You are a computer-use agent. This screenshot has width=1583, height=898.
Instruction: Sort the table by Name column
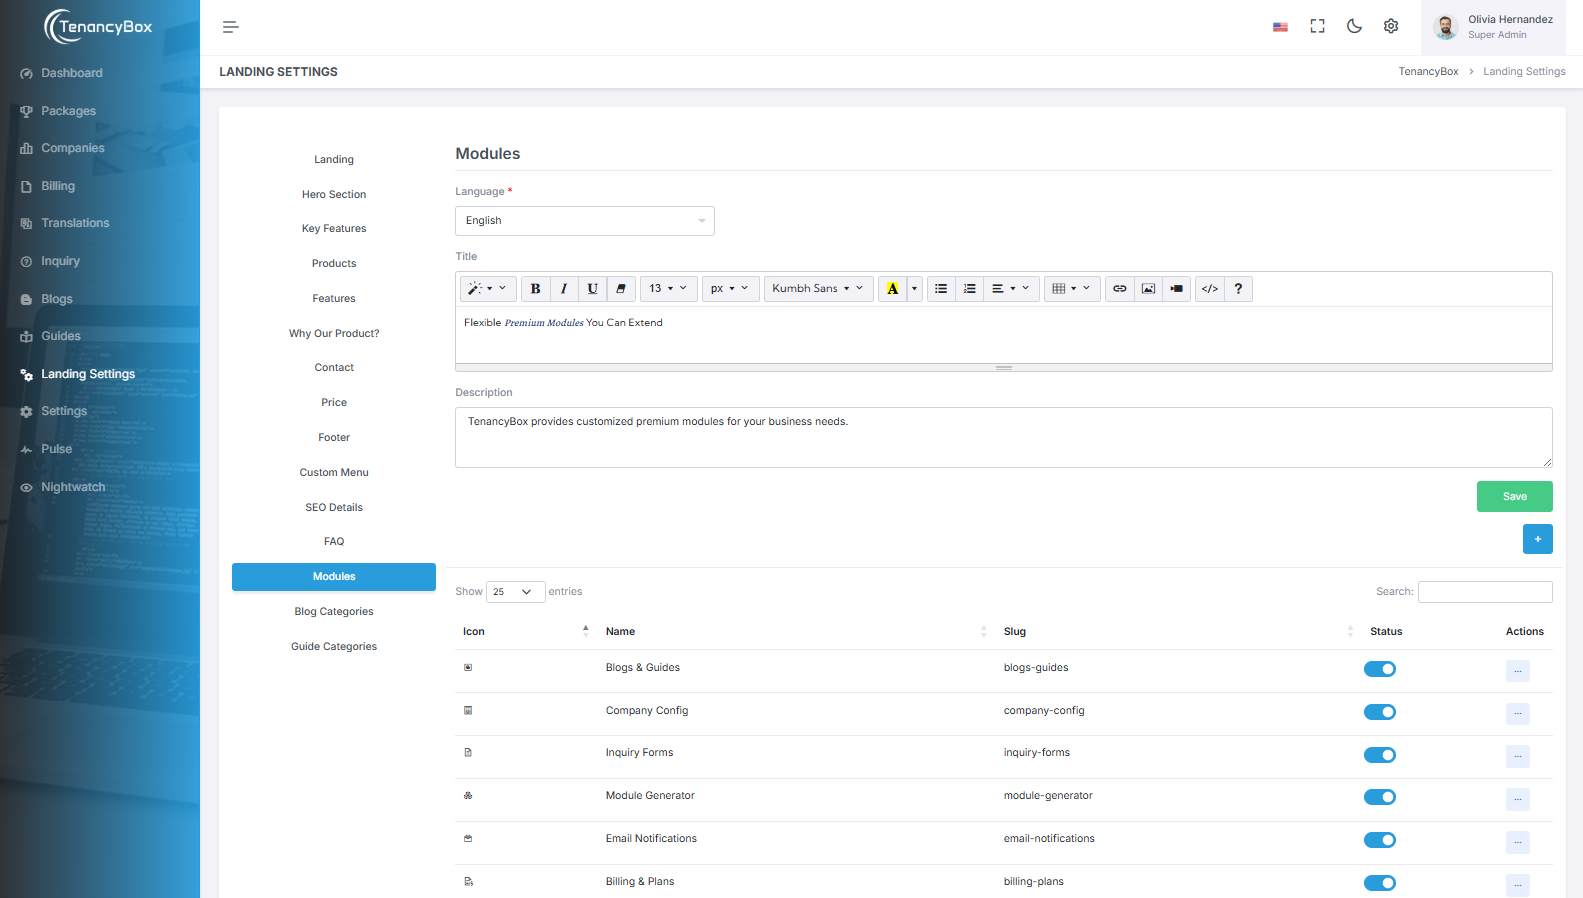point(794,632)
